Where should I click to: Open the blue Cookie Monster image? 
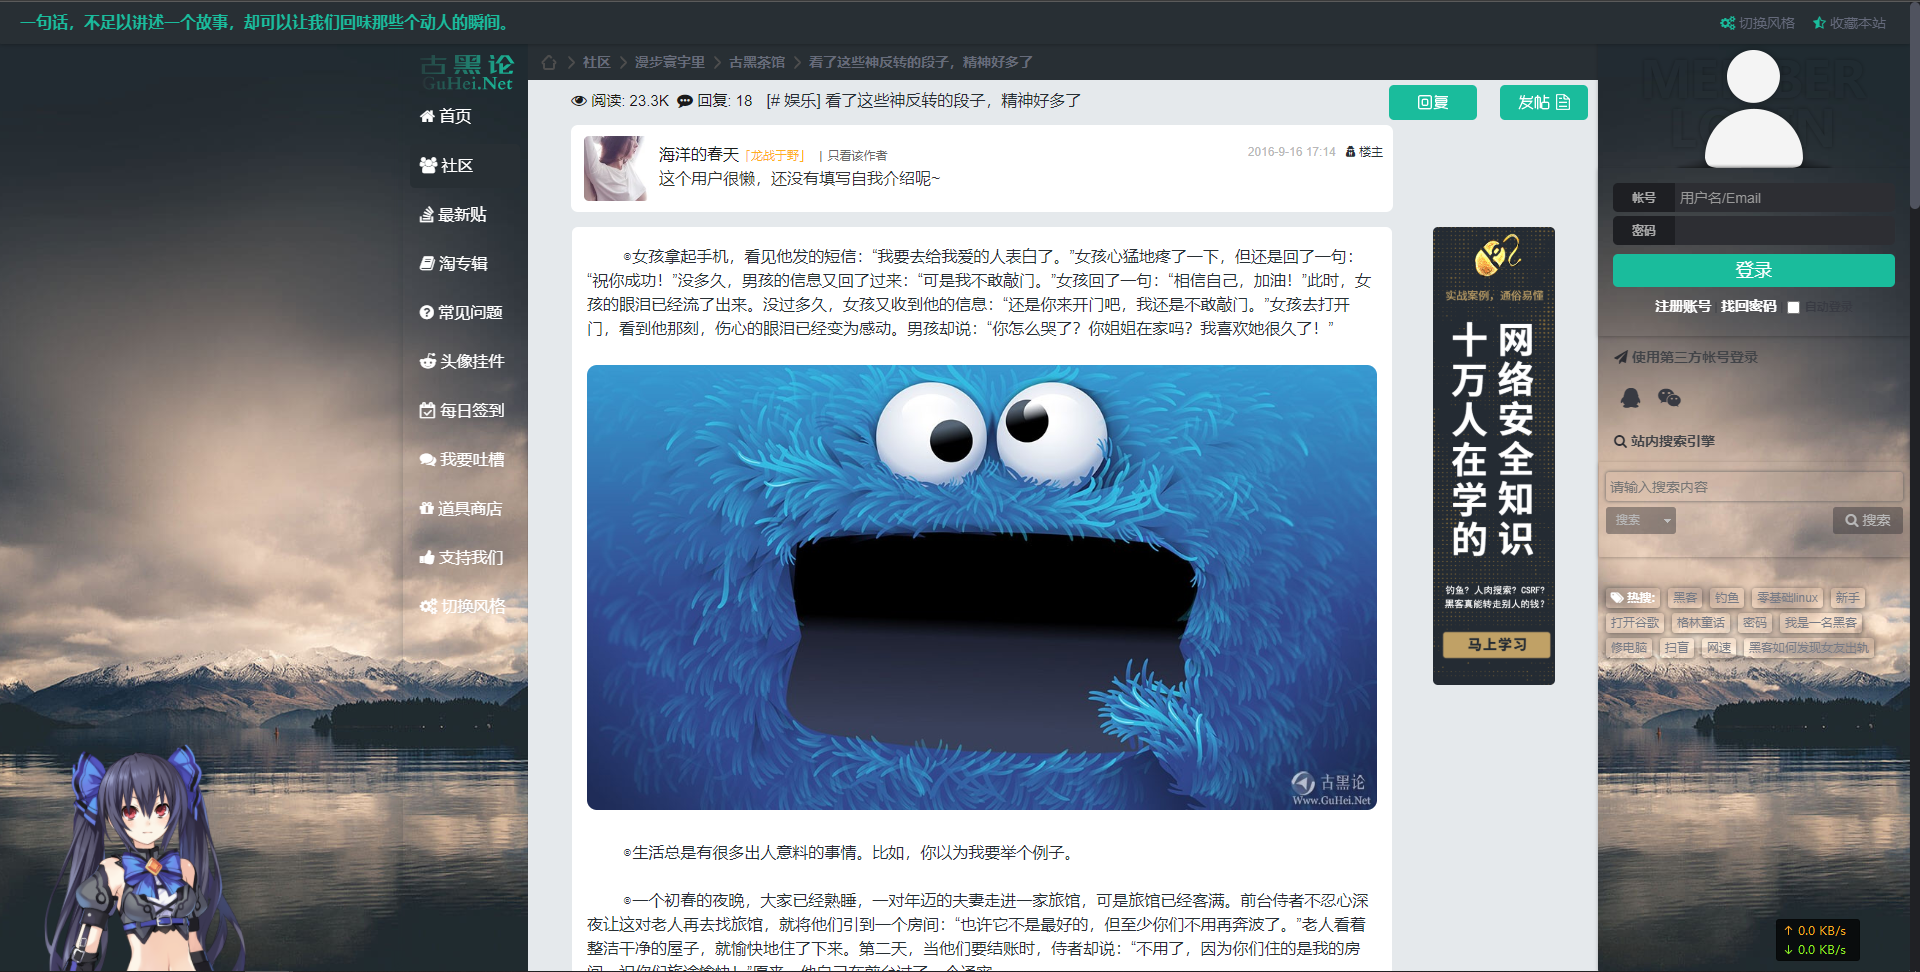981,587
